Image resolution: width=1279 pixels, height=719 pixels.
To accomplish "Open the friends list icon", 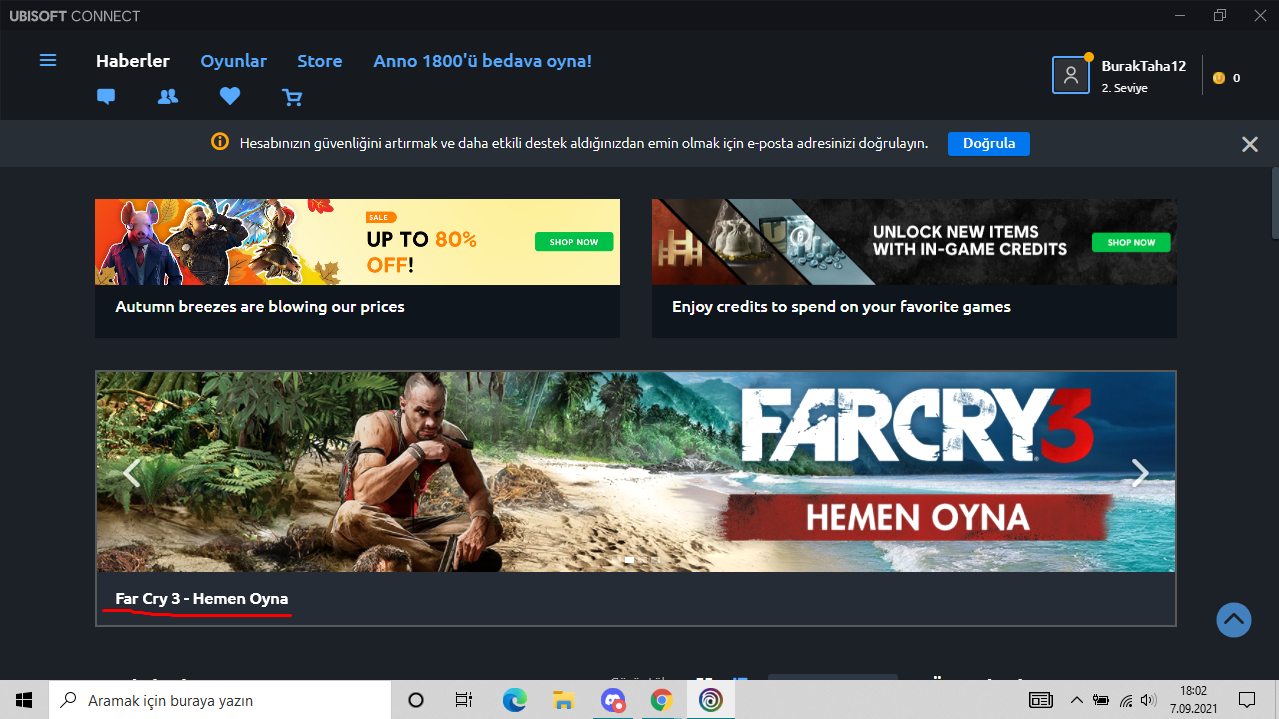I will pyautogui.click(x=168, y=97).
